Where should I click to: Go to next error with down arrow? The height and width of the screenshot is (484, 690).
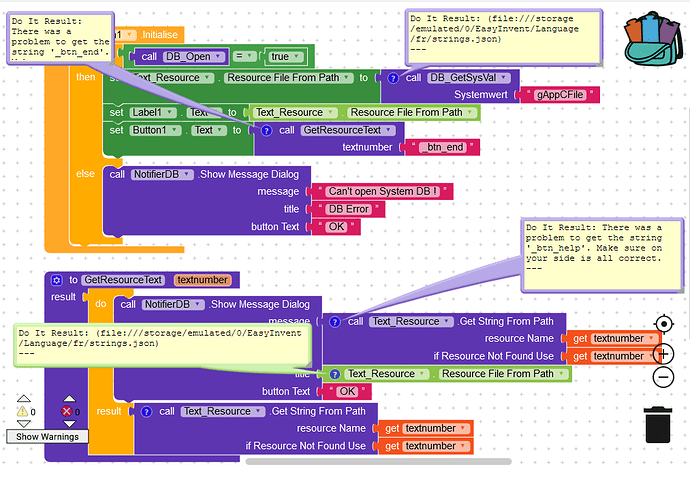(x=69, y=424)
